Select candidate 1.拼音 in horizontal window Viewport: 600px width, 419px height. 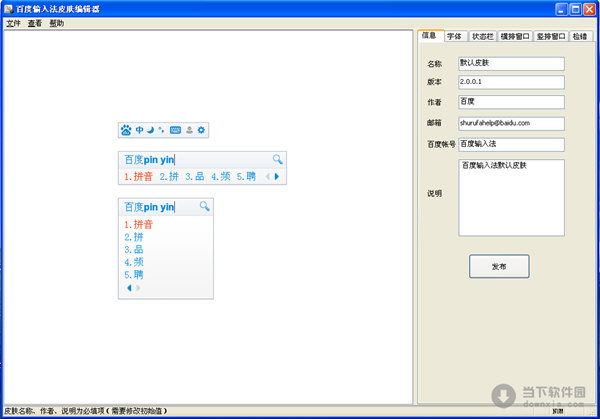click(x=138, y=176)
